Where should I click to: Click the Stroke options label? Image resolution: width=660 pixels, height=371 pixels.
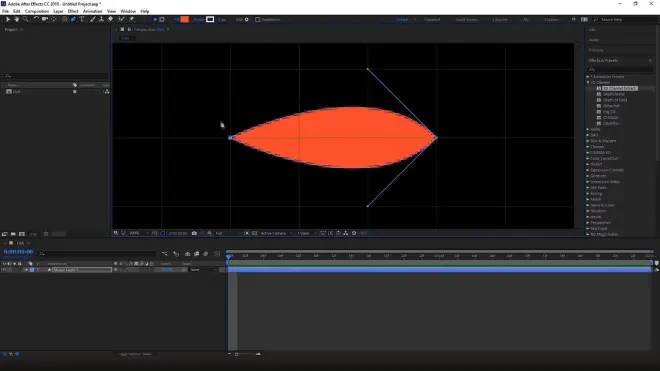coord(199,19)
